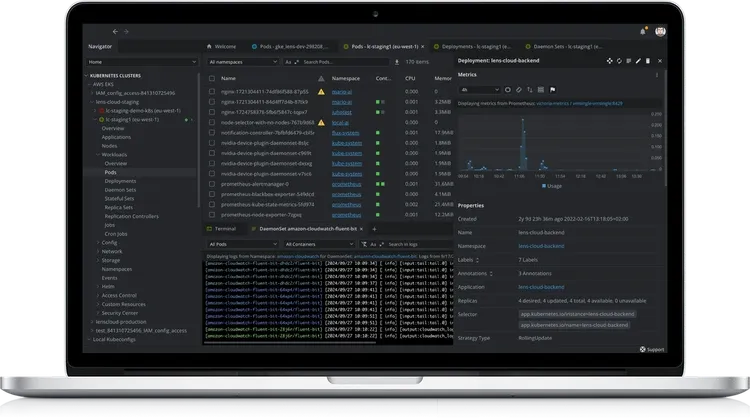Switch to Pods - gke_lens-dev tab
Viewport: 750px width, 418px height.
point(290,46)
